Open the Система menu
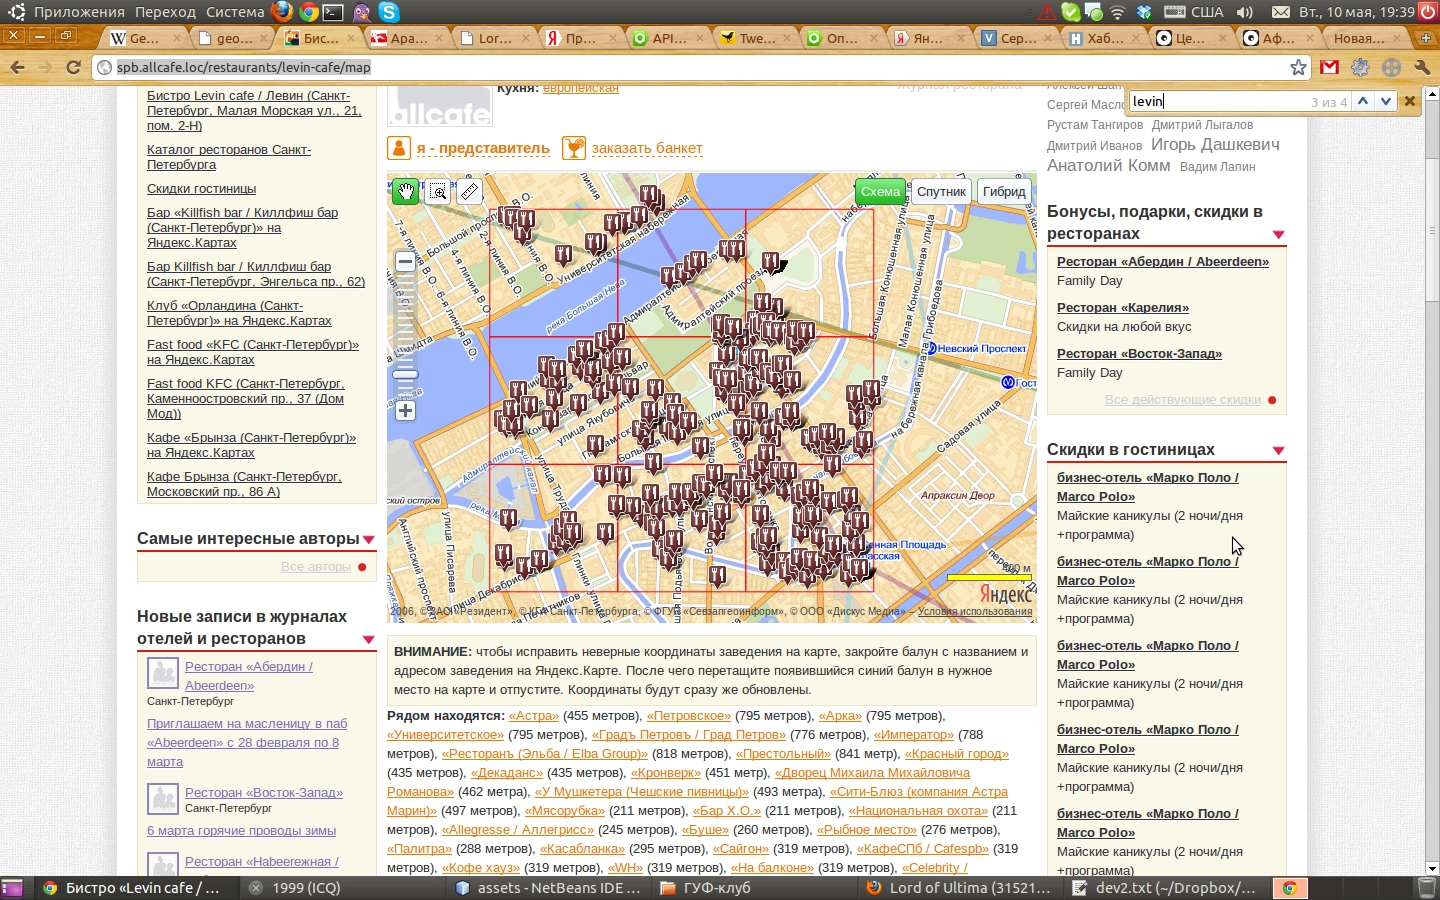 [x=236, y=12]
